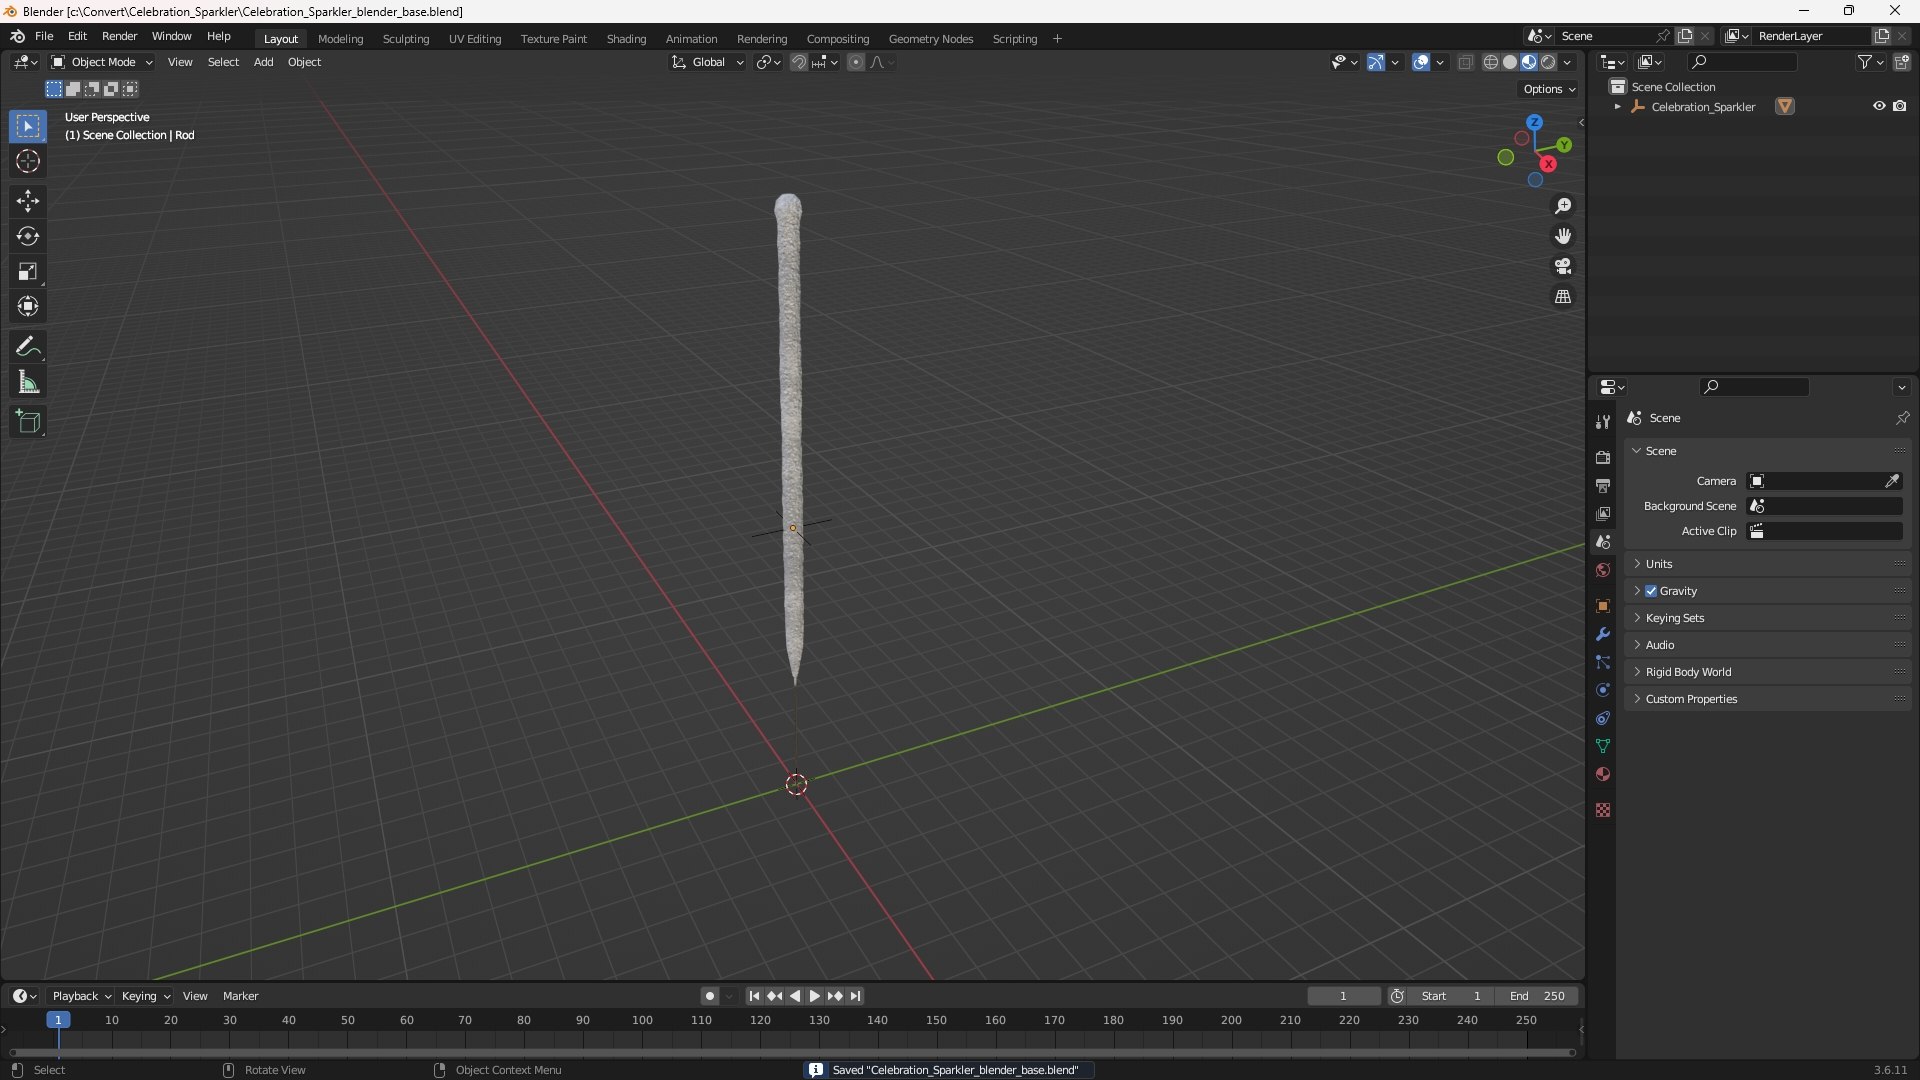
Task: Select the Annotate tool
Action: (28, 347)
